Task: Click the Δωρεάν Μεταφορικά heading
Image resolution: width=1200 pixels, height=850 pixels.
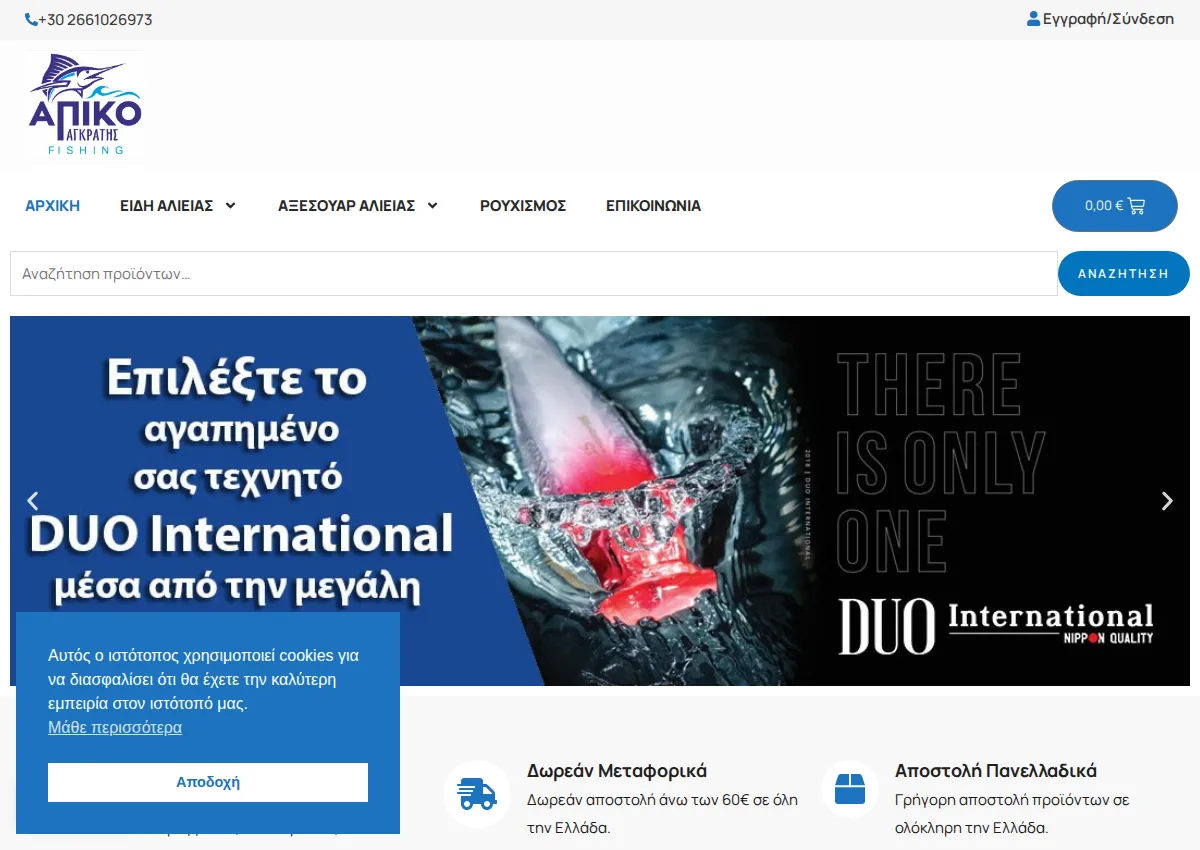Action: (617, 771)
